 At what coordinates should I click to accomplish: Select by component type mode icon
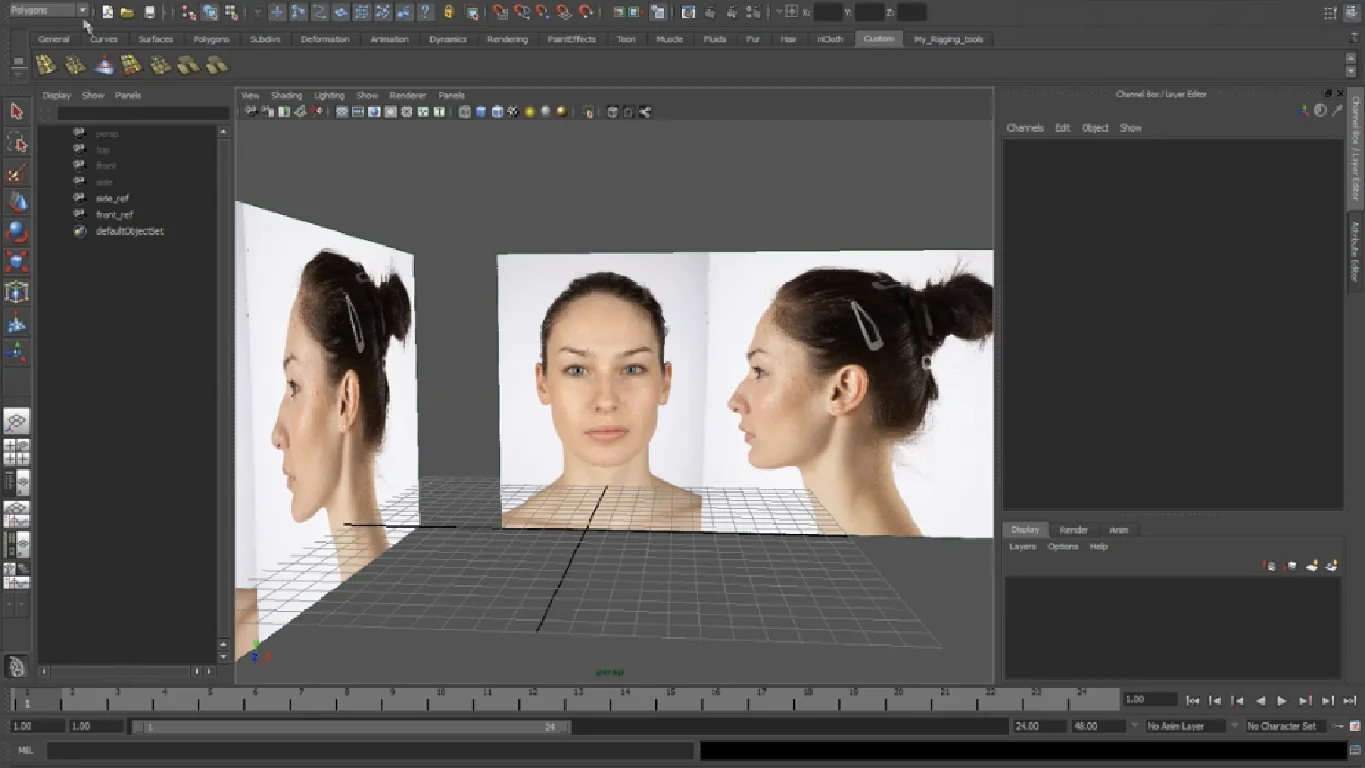(x=230, y=12)
